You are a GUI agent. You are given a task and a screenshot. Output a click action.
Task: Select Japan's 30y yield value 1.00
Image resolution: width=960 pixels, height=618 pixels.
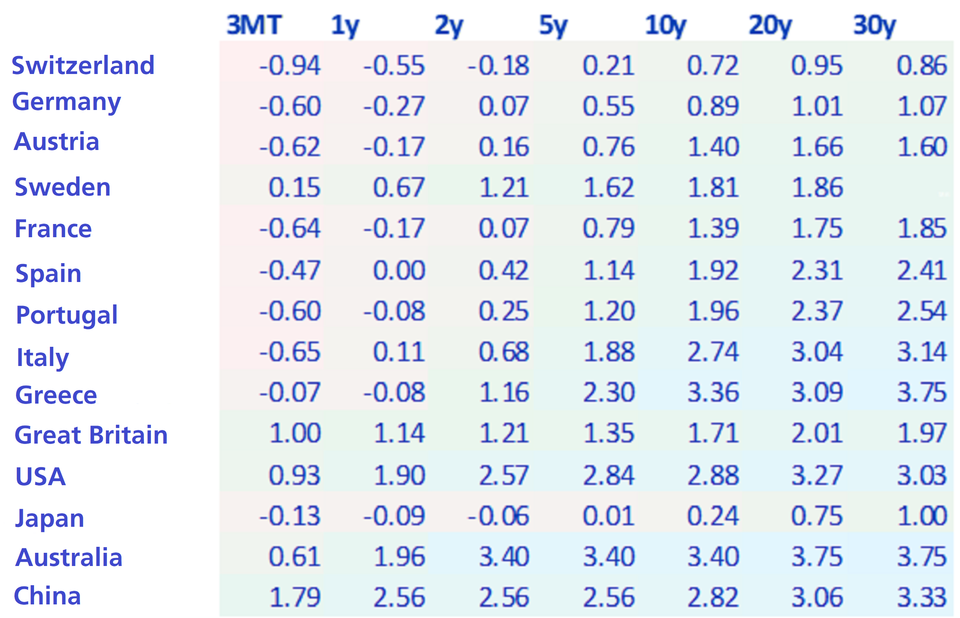(921, 516)
